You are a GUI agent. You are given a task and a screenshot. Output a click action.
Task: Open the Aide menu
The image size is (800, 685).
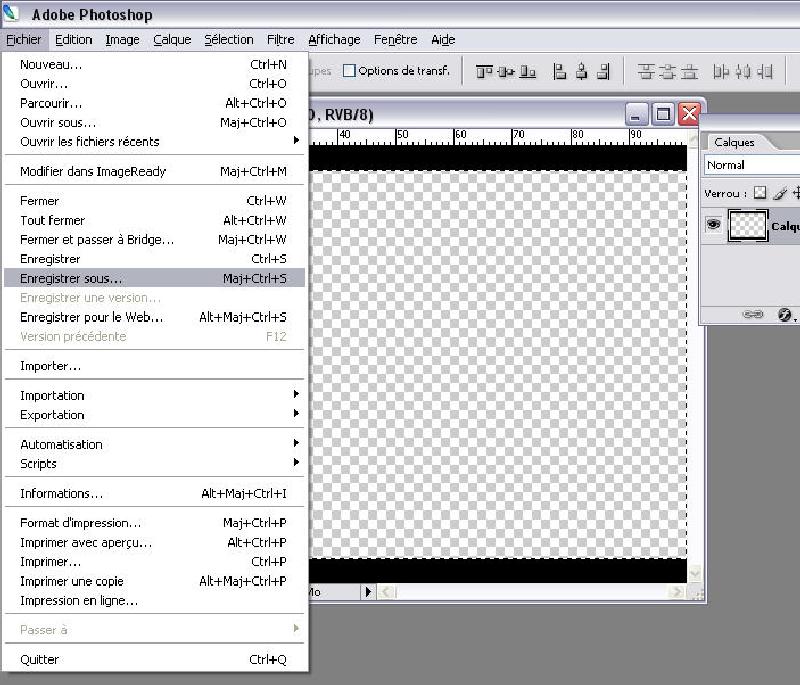[x=443, y=39]
